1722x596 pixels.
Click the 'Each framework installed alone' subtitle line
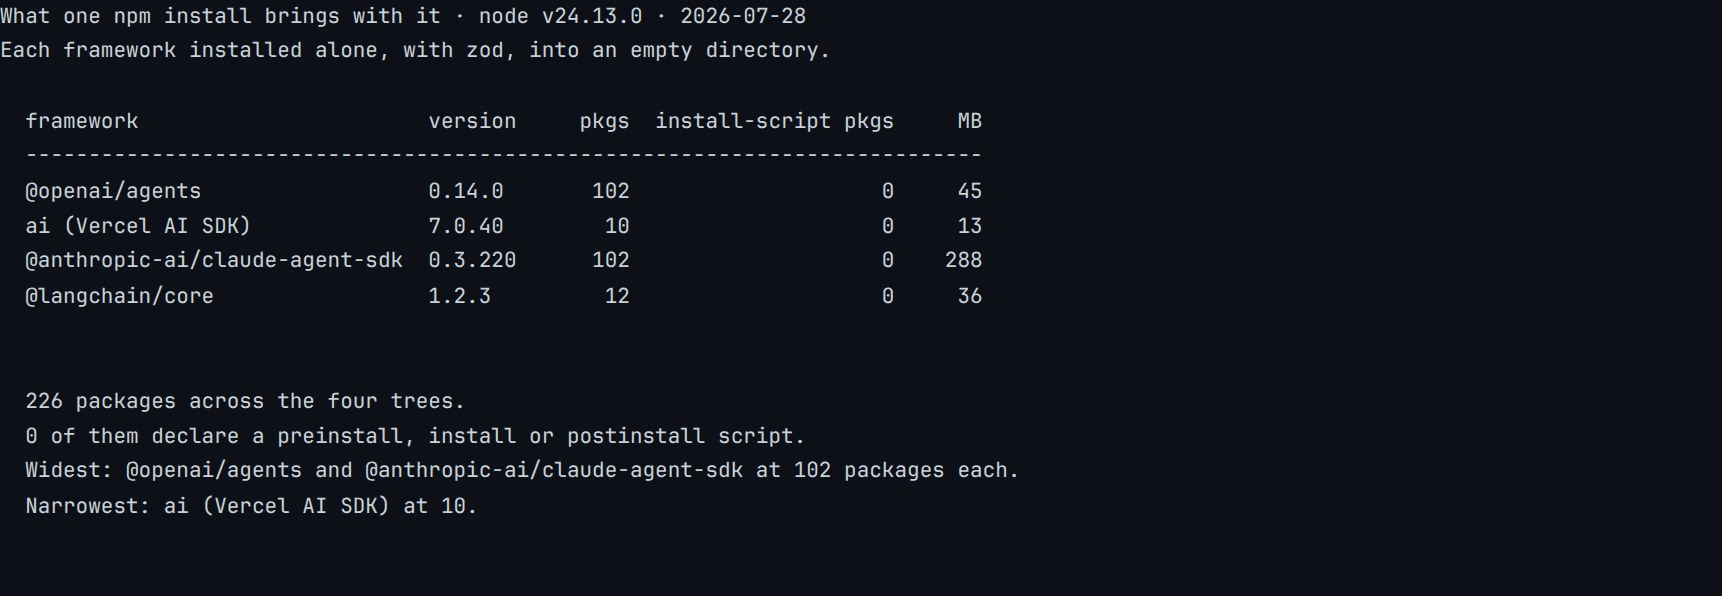pyautogui.click(x=415, y=50)
